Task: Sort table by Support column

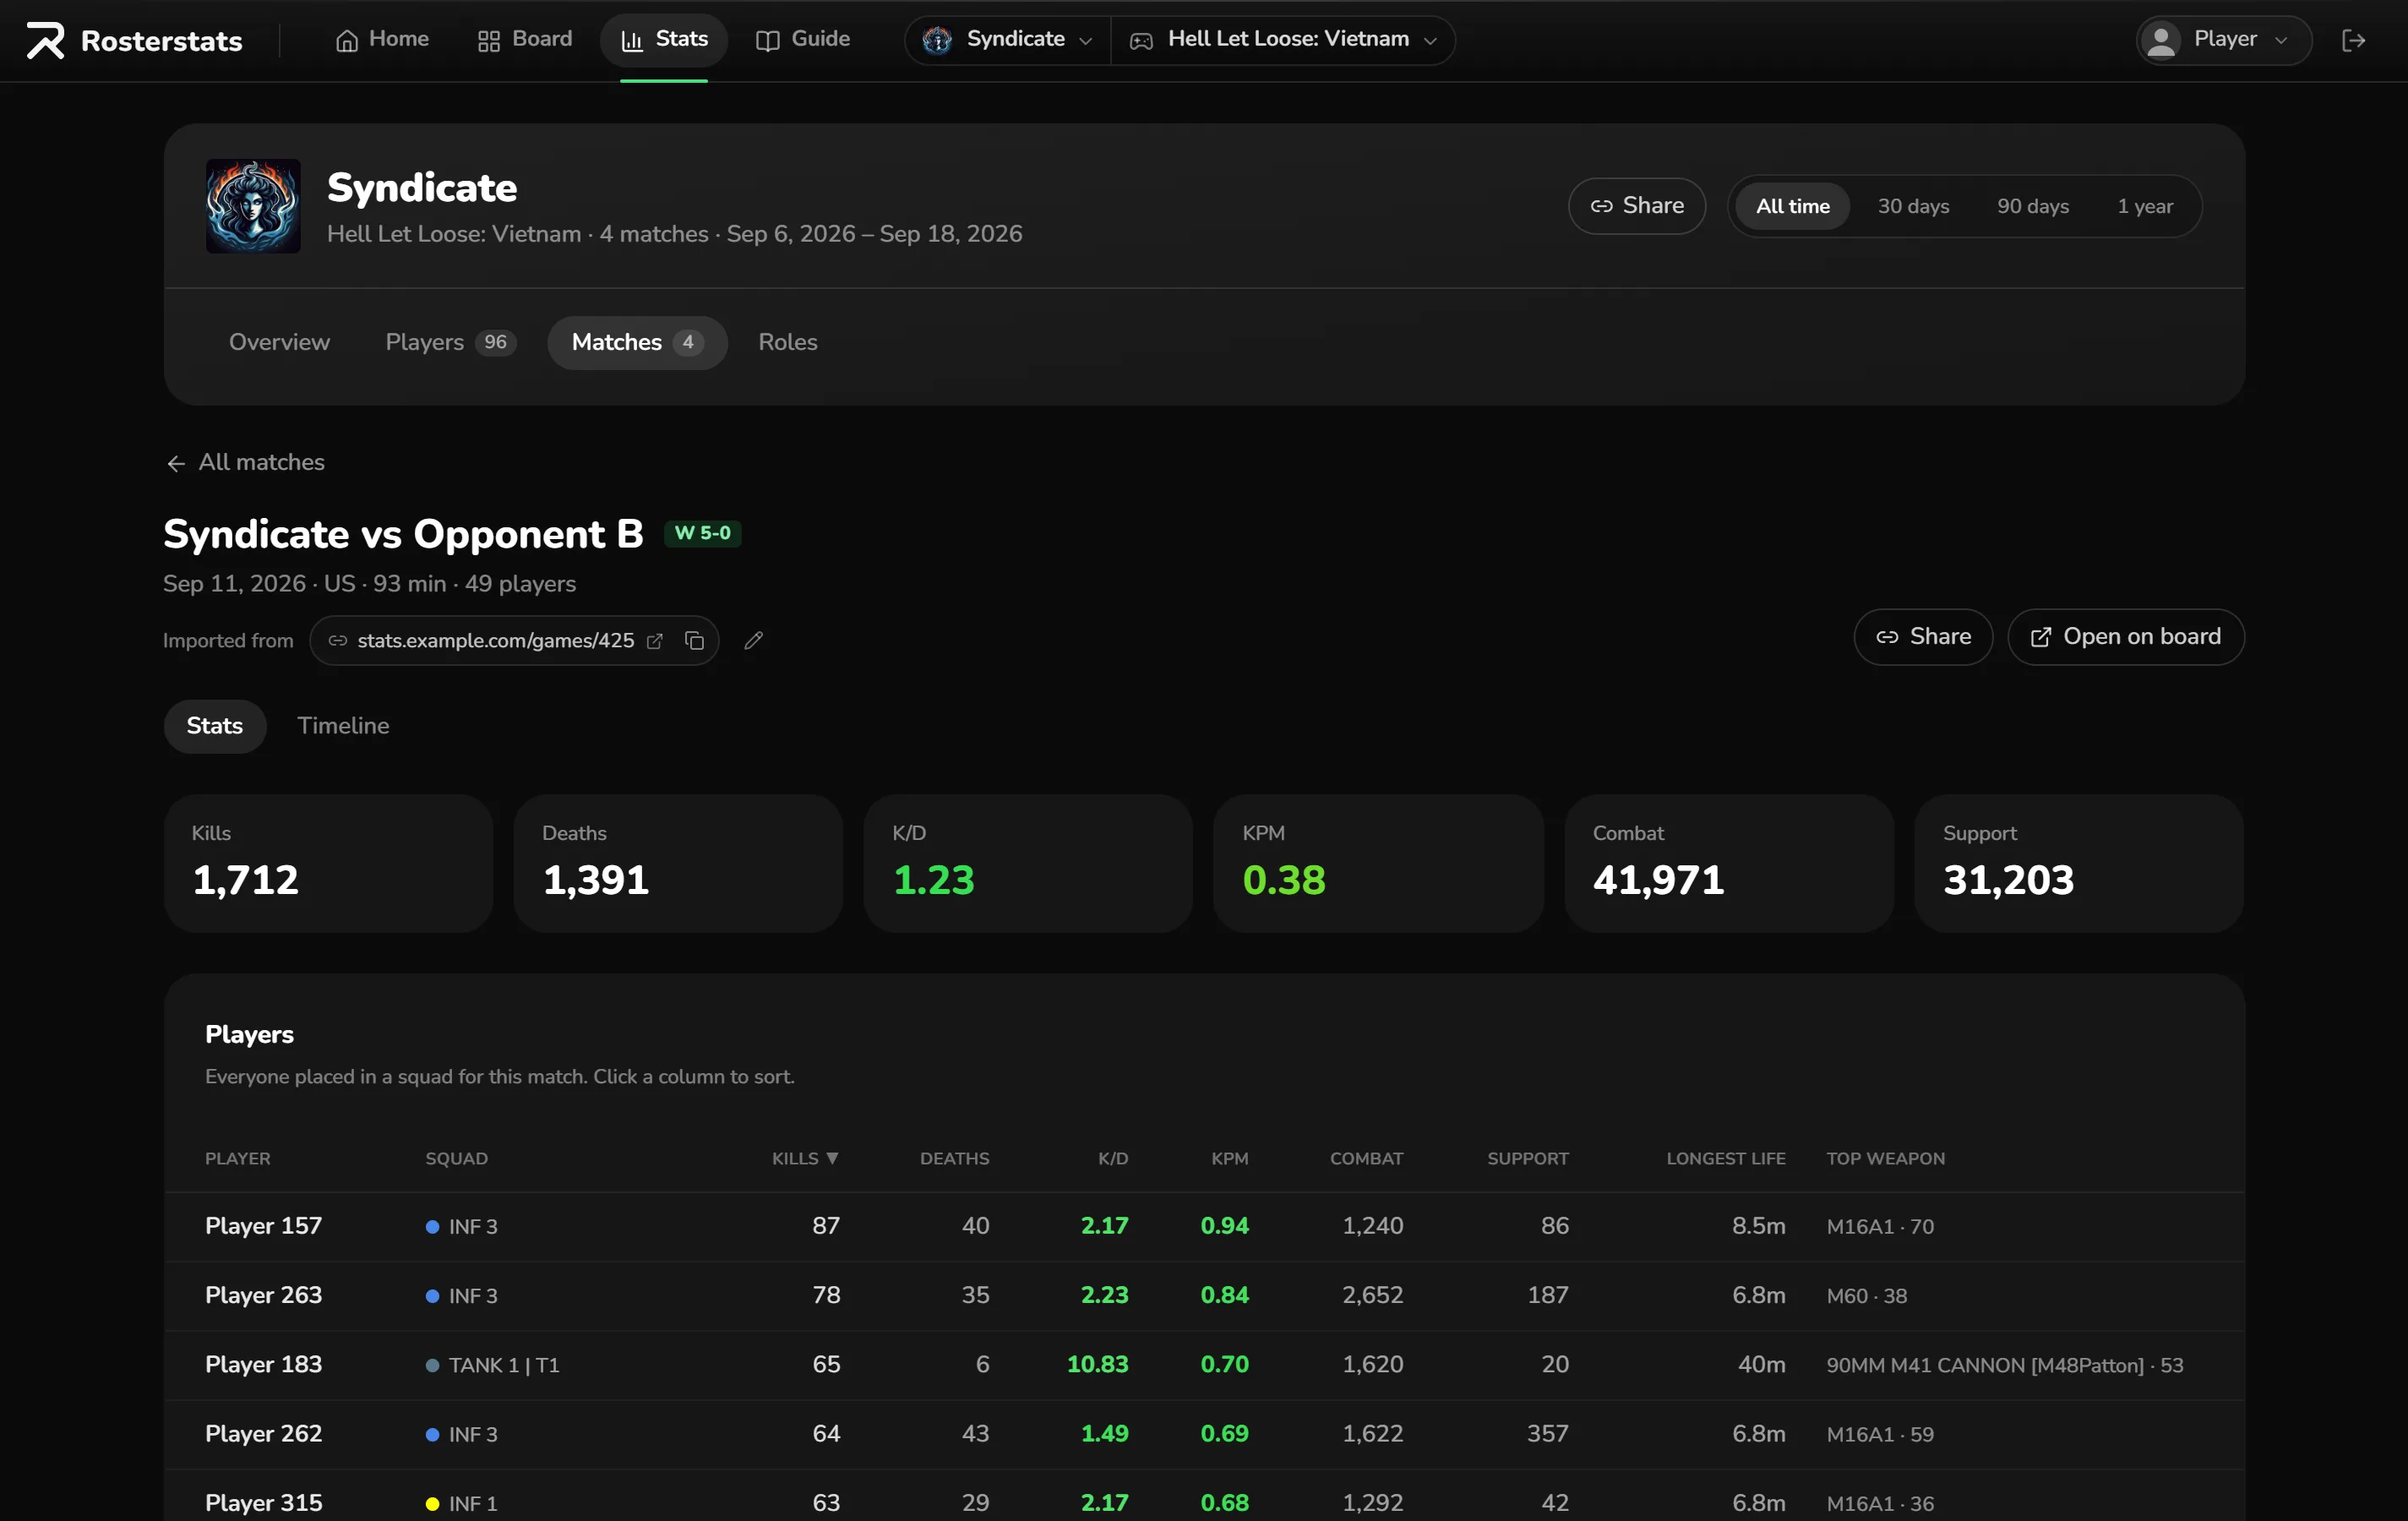Action: (x=1527, y=1158)
